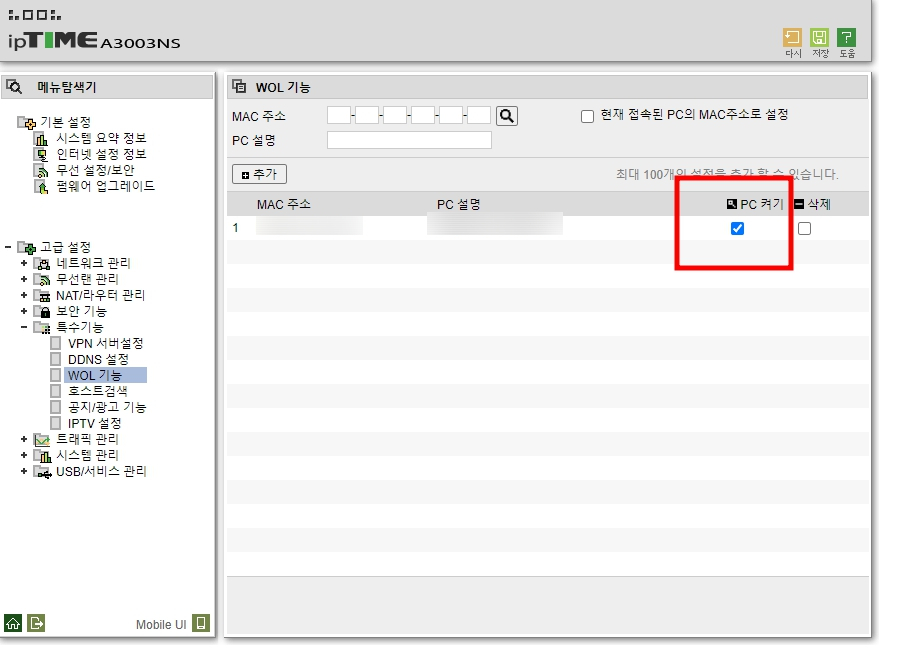Click the 인터넷 설정 정보 icon
The image size is (899, 672).
coord(41,155)
